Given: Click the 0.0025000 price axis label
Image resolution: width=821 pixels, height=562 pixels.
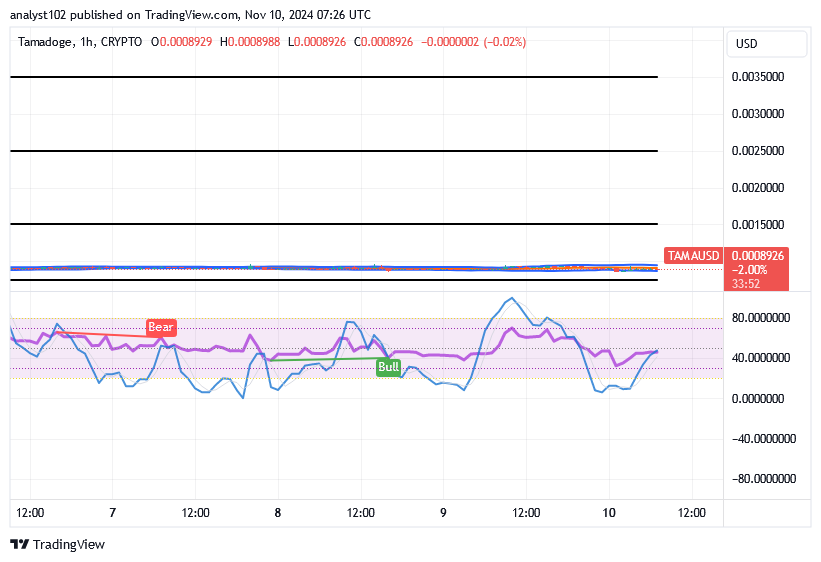Looking at the screenshot, I should click(758, 151).
